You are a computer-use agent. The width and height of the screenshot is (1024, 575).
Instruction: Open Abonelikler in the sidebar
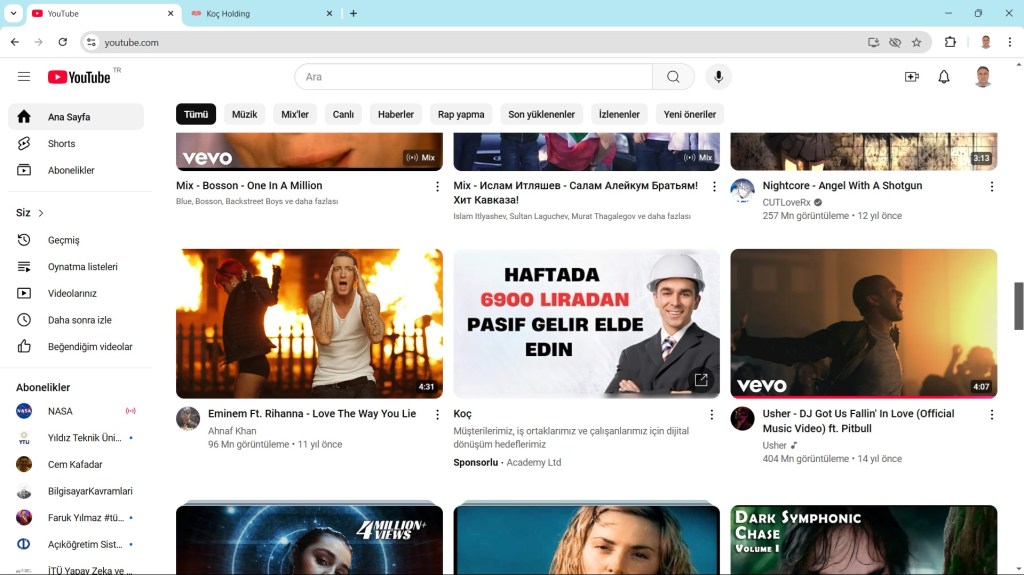click(71, 170)
